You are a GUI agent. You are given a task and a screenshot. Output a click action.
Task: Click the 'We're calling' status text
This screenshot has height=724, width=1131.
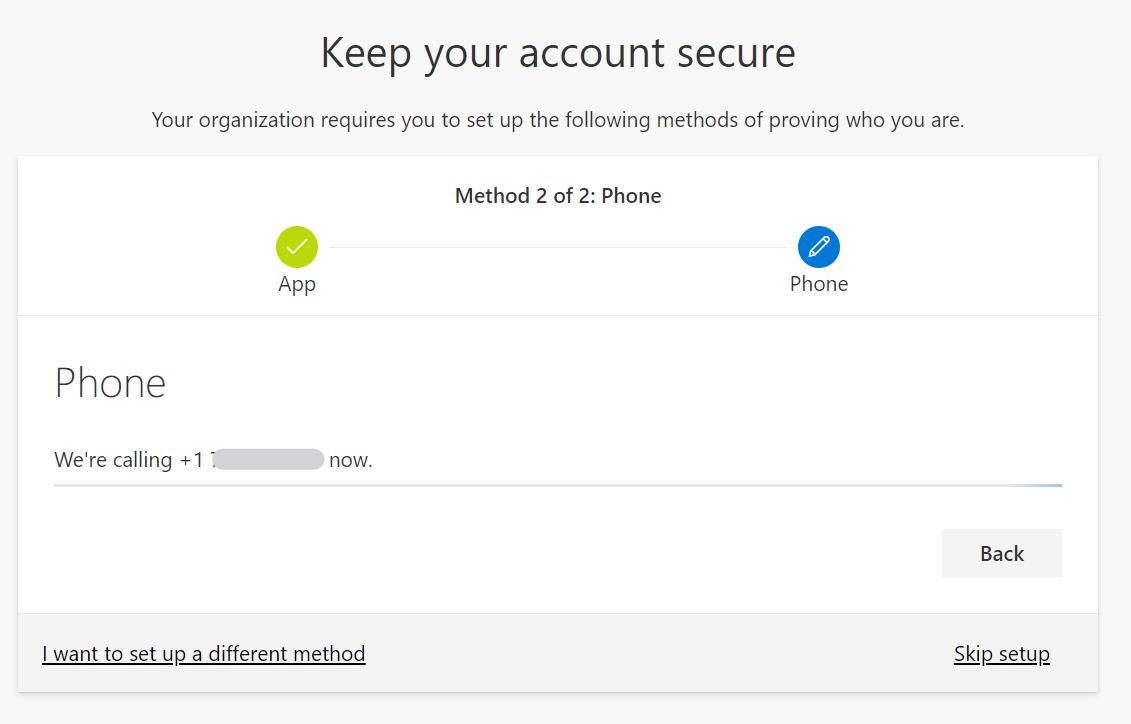(x=113, y=460)
